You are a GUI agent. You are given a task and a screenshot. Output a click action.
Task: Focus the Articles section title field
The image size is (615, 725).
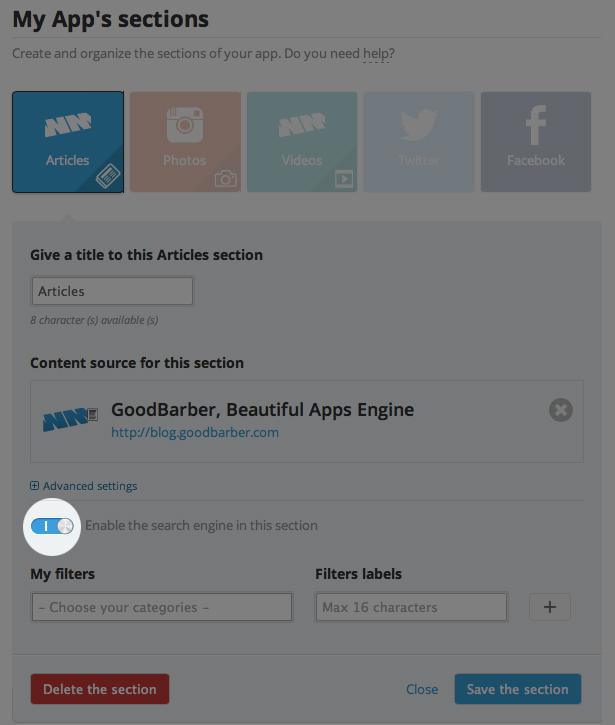coord(112,291)
